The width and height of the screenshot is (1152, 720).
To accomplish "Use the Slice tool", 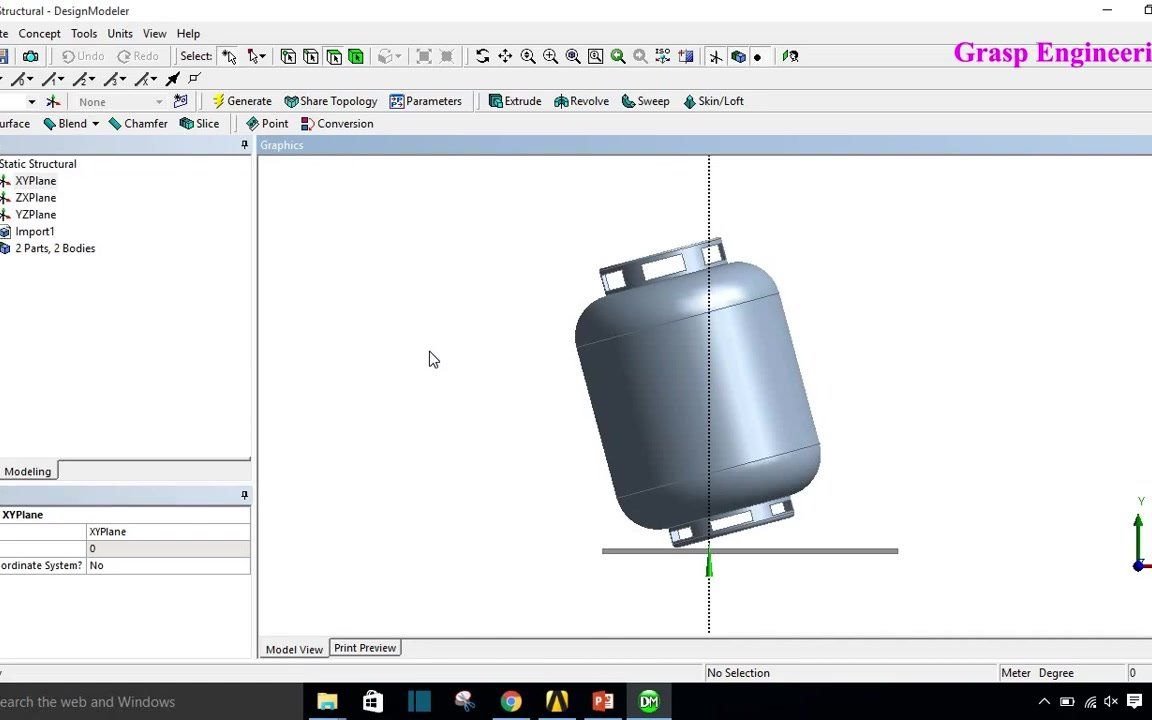I will (x=198, y=123).
